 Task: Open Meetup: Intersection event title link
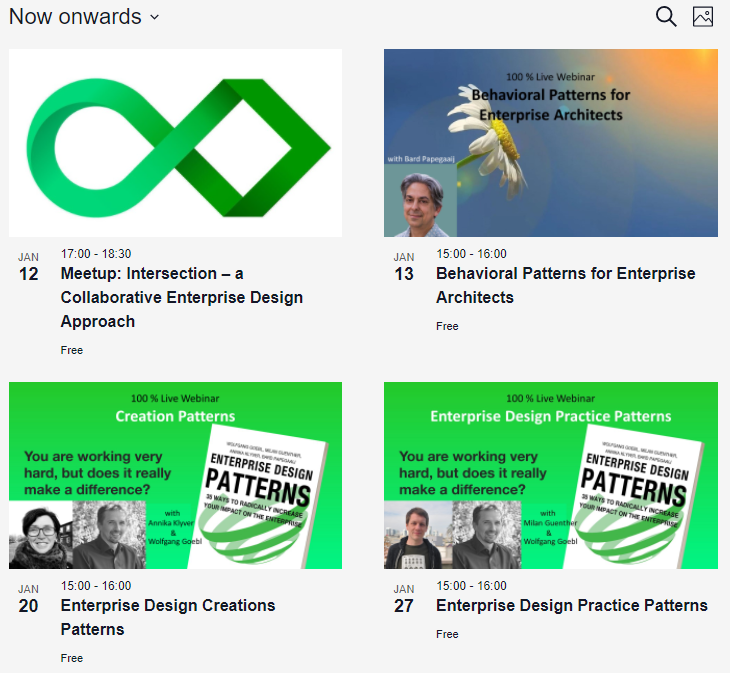[182, 297]
